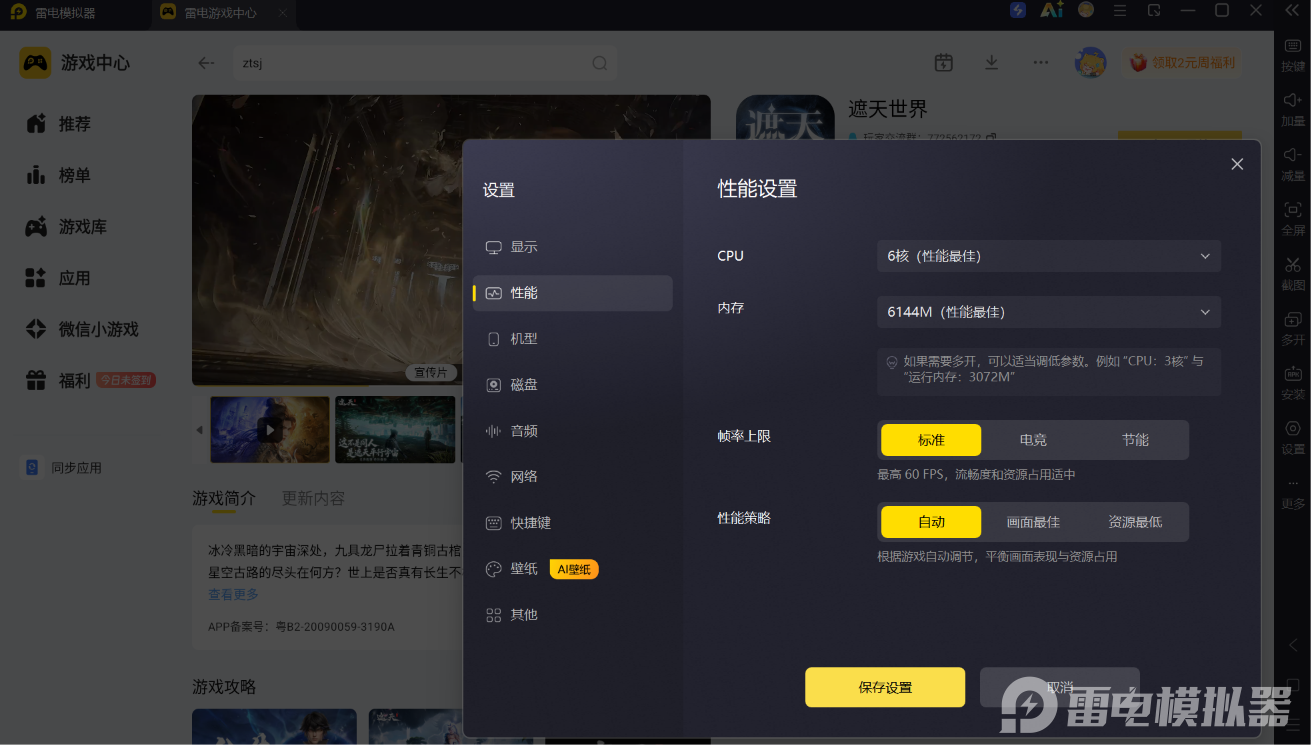The image size is (1311, 745).
Task: Toggle 全屏 fullscreen tool
Action: point(1293,219)
